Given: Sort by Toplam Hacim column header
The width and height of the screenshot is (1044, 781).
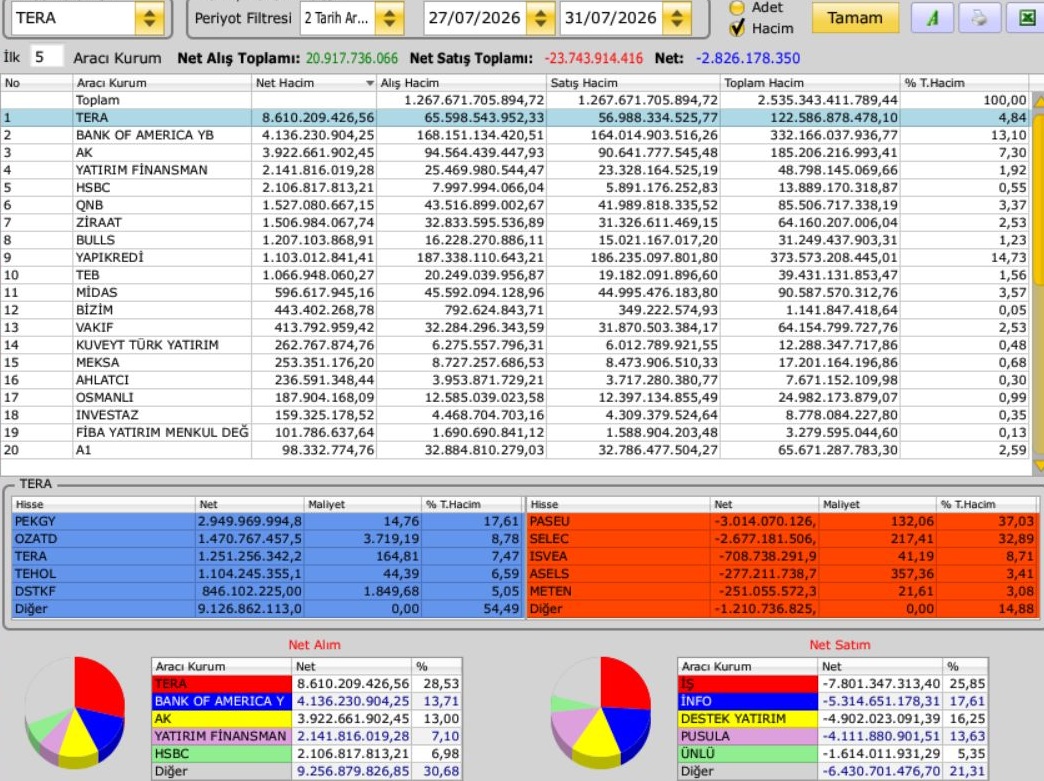Looking at the screenshot, I should pos(809,83).
